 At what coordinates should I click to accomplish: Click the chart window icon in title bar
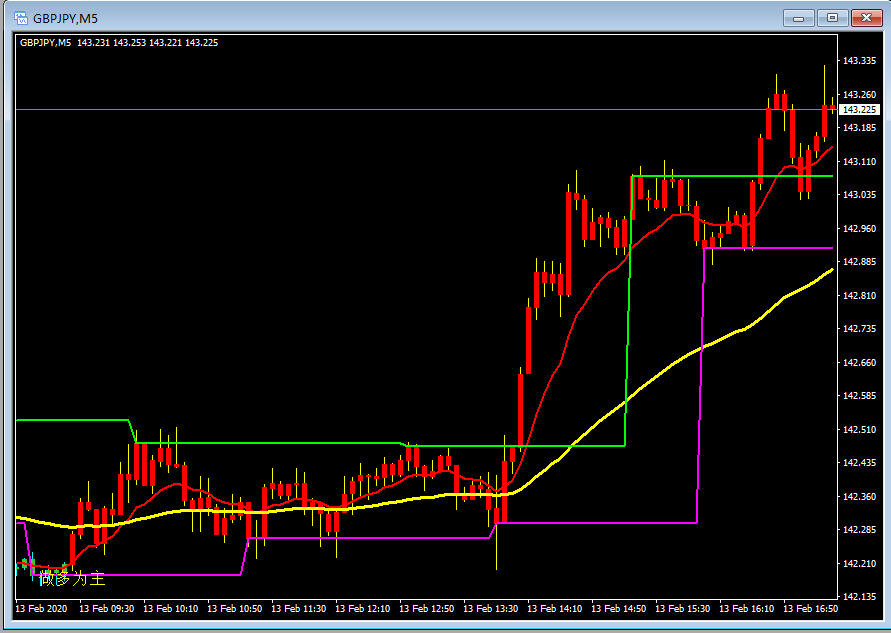19,17
